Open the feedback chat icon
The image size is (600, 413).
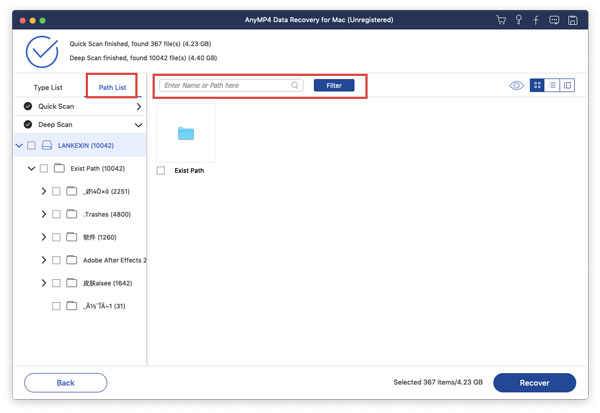(554, 20)
